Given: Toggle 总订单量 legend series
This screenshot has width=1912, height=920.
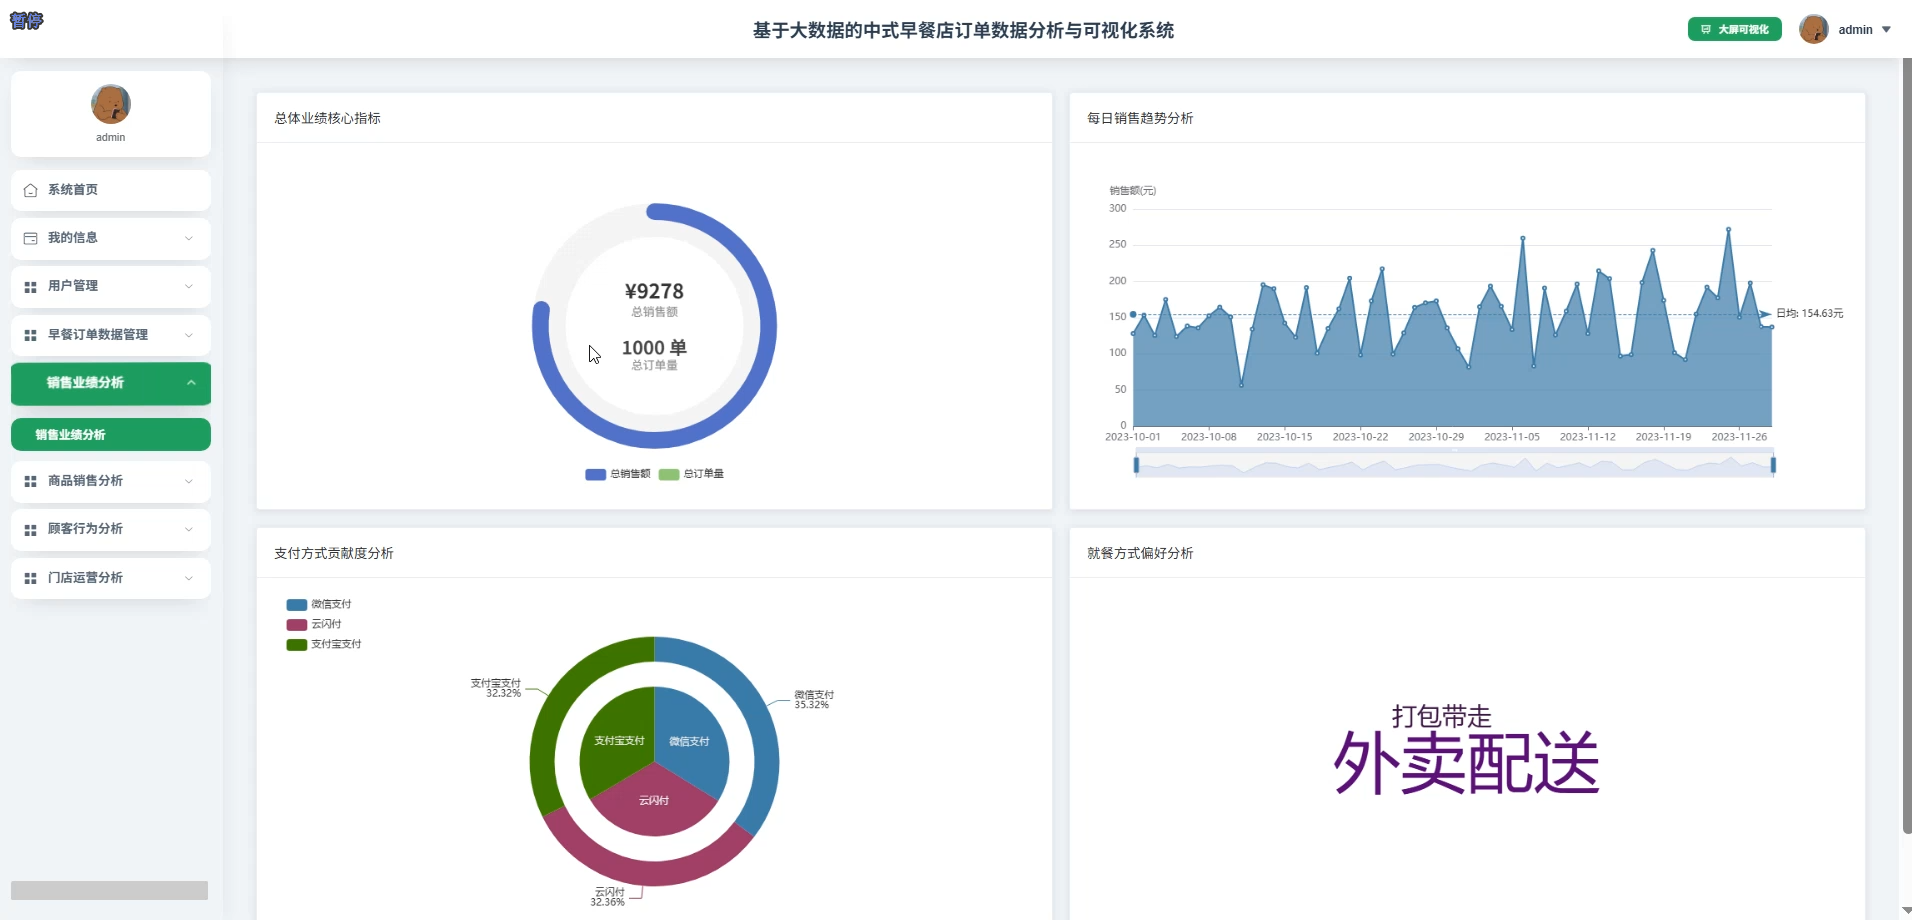Looking at the screenshot, I should click(x=691, y=474).
